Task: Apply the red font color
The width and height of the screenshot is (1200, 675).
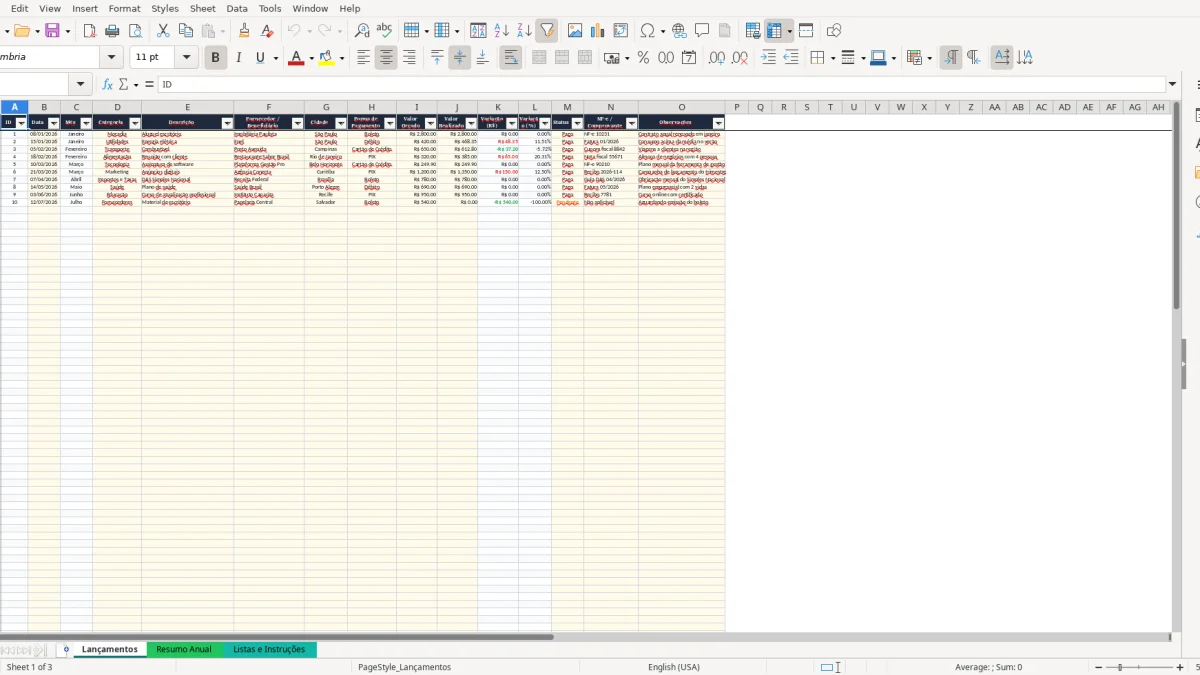Action: (295, 58)
